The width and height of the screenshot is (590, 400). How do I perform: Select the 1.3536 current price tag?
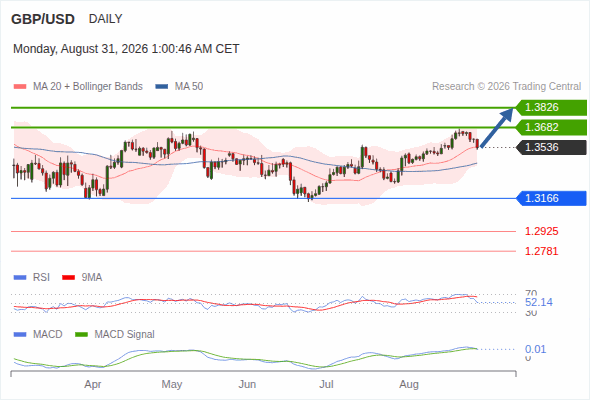click(551, 148)
